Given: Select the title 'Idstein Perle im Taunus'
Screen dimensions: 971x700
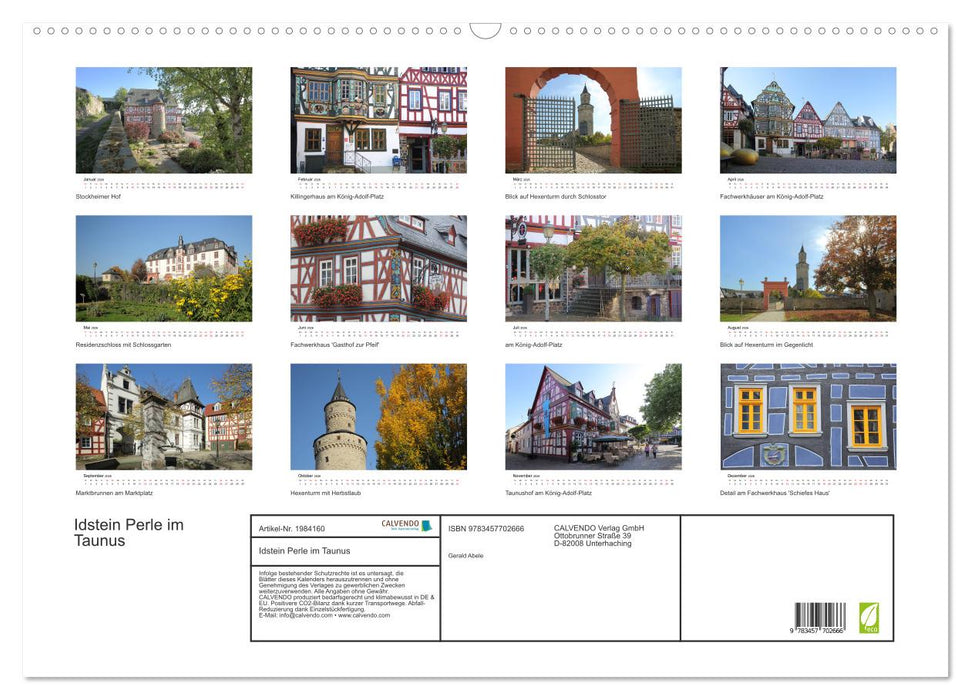Looking at the screenshot, I should (x=127, y=532).
